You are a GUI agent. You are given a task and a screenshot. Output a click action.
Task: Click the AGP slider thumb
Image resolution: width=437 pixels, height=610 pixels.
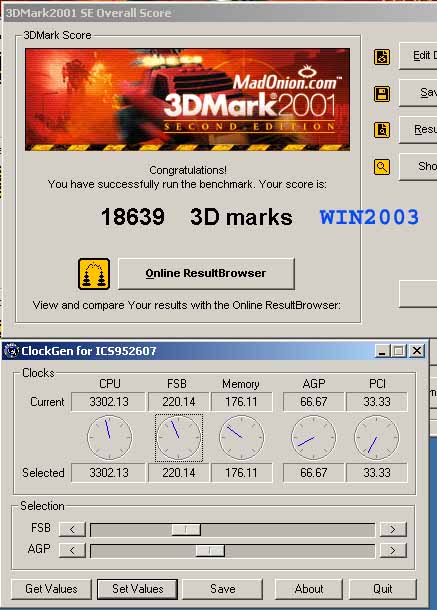pos(210,550)
